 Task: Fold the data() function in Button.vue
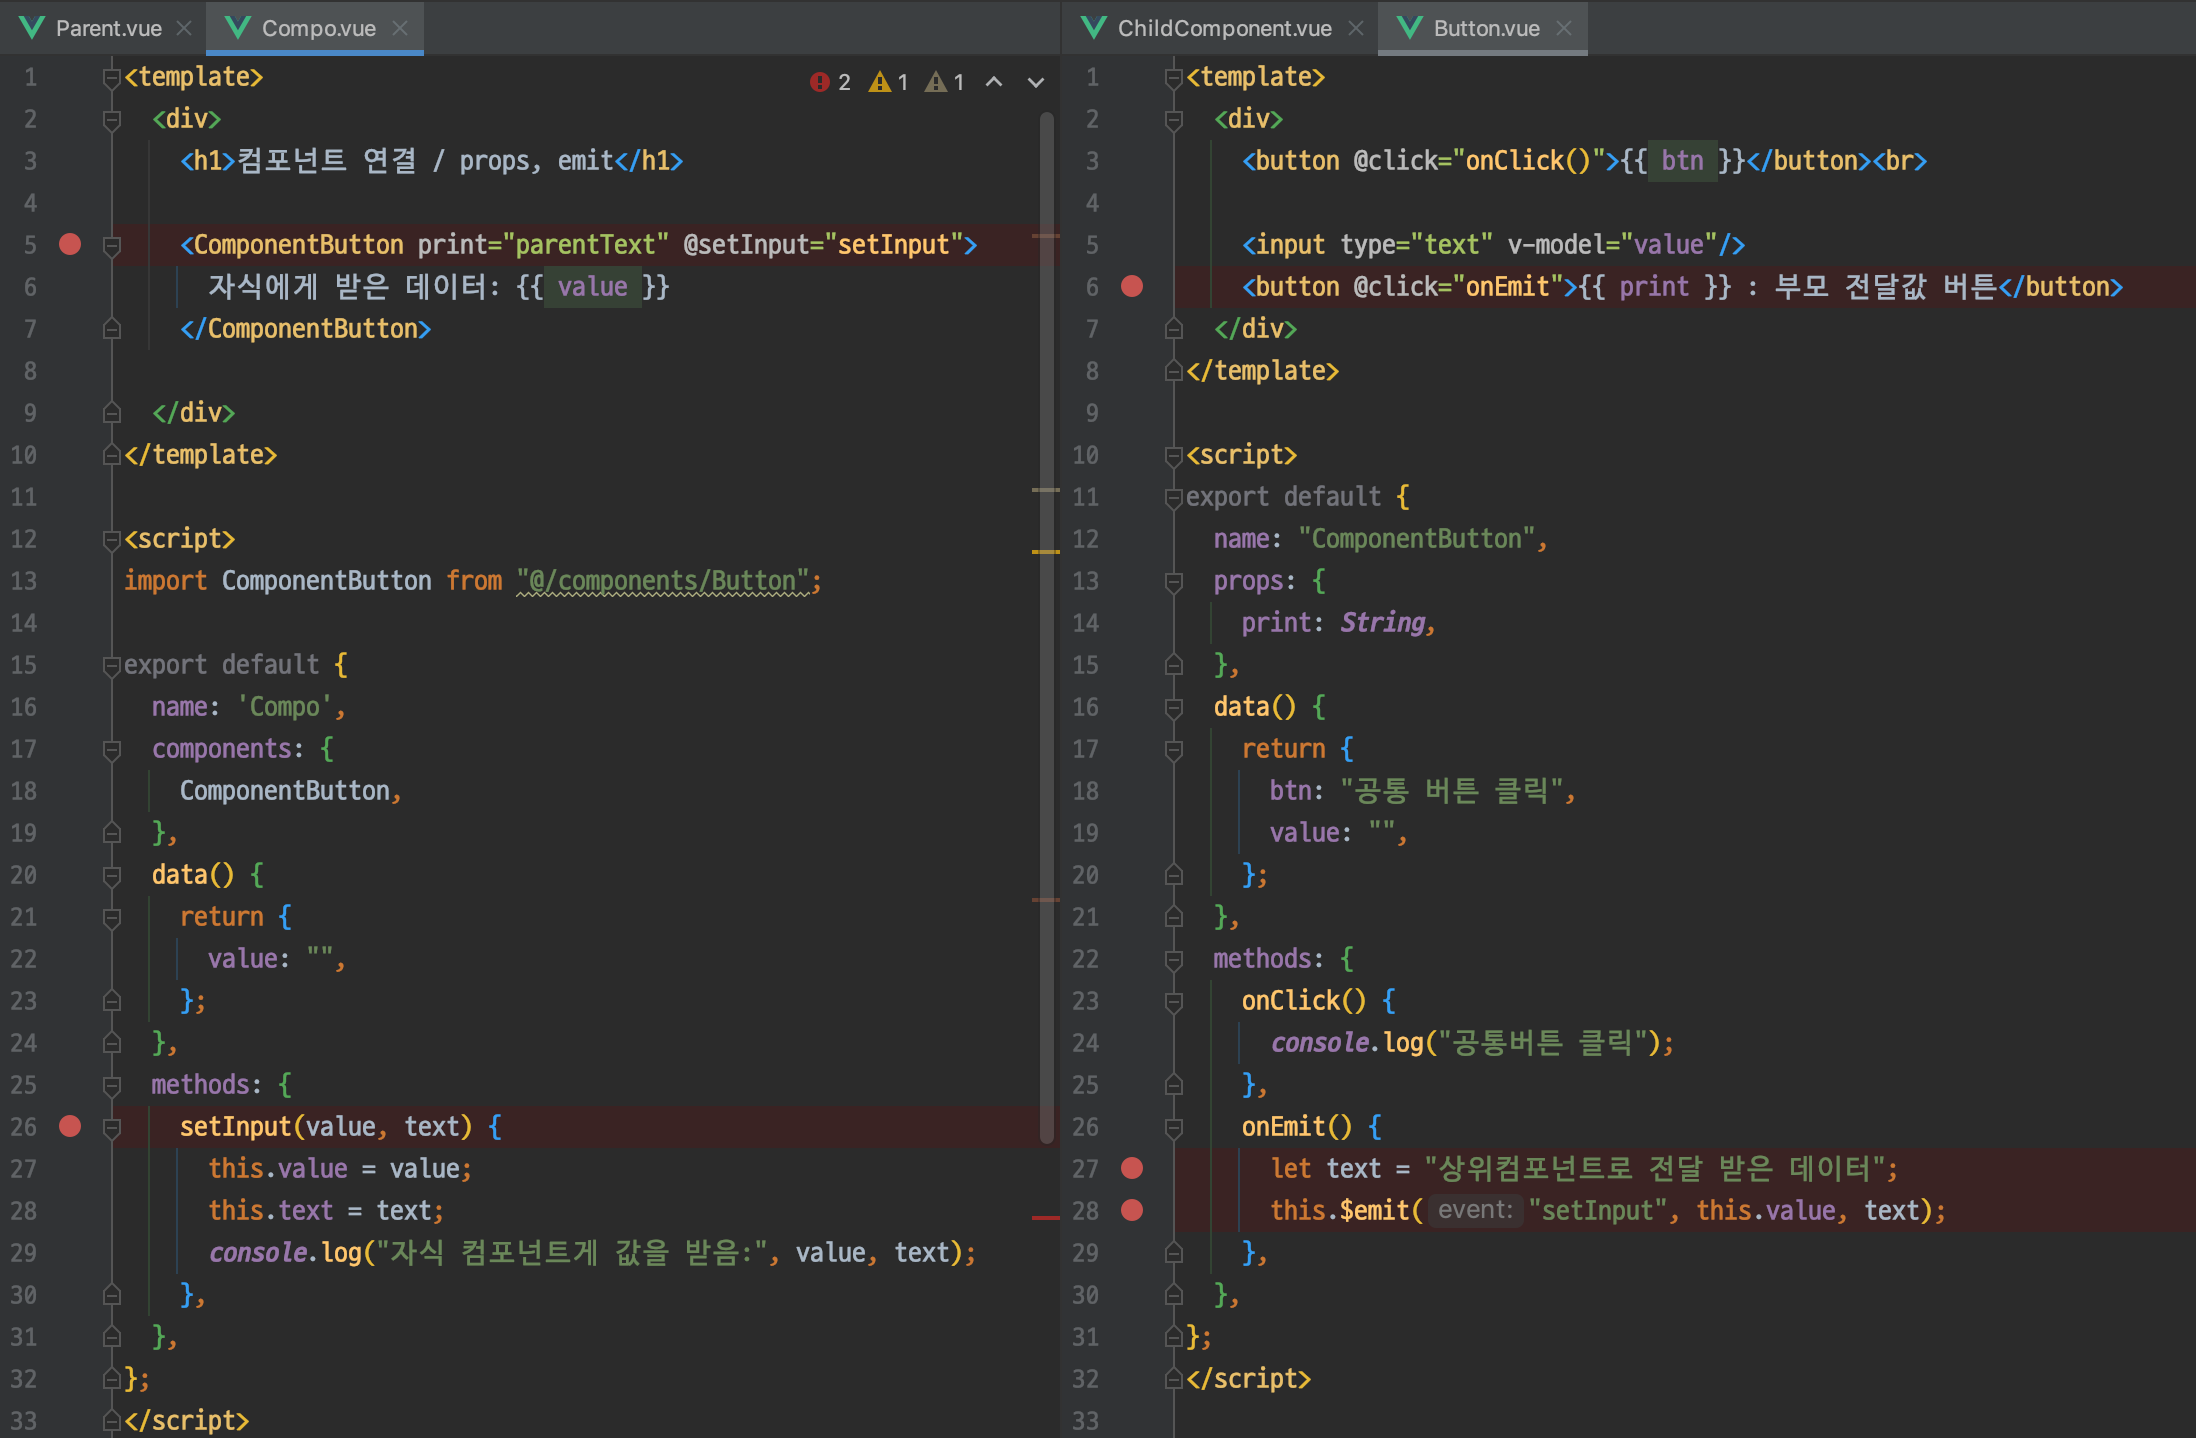coord(1174,707)
